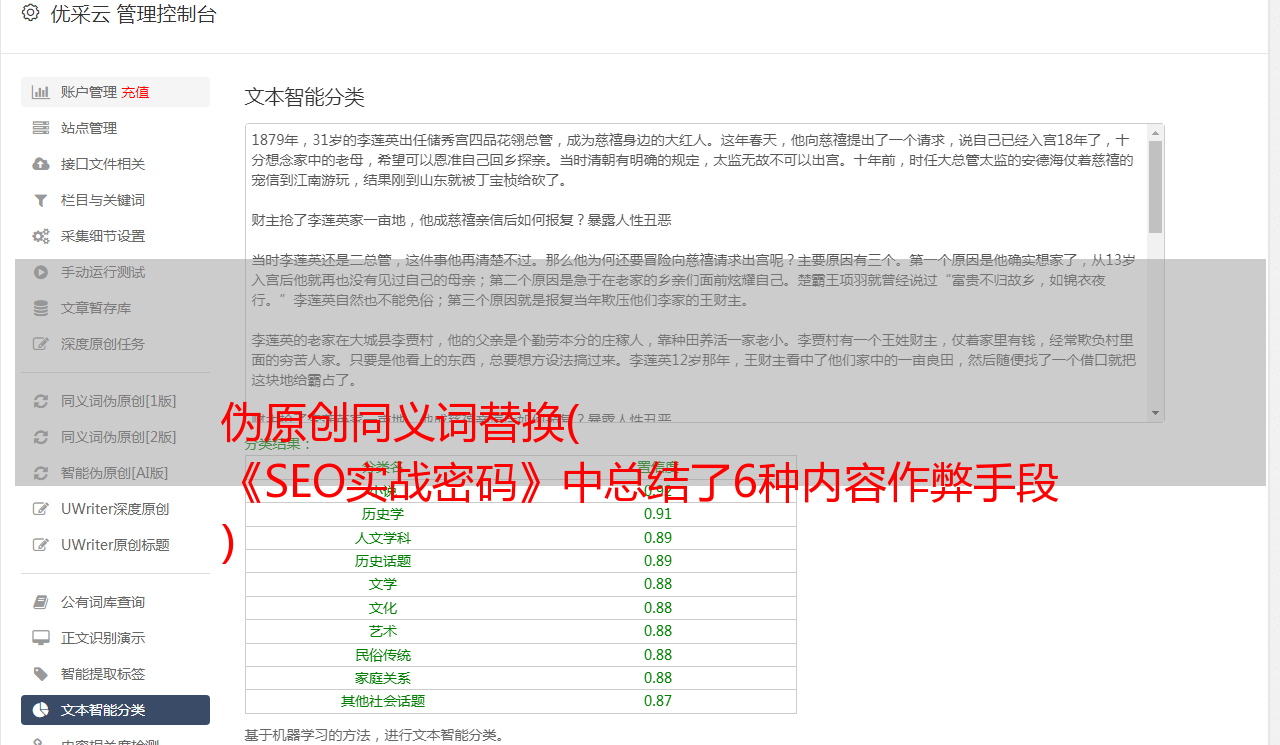Click the 艺术 category cell
1280x745 pixels.
point(383,631)
